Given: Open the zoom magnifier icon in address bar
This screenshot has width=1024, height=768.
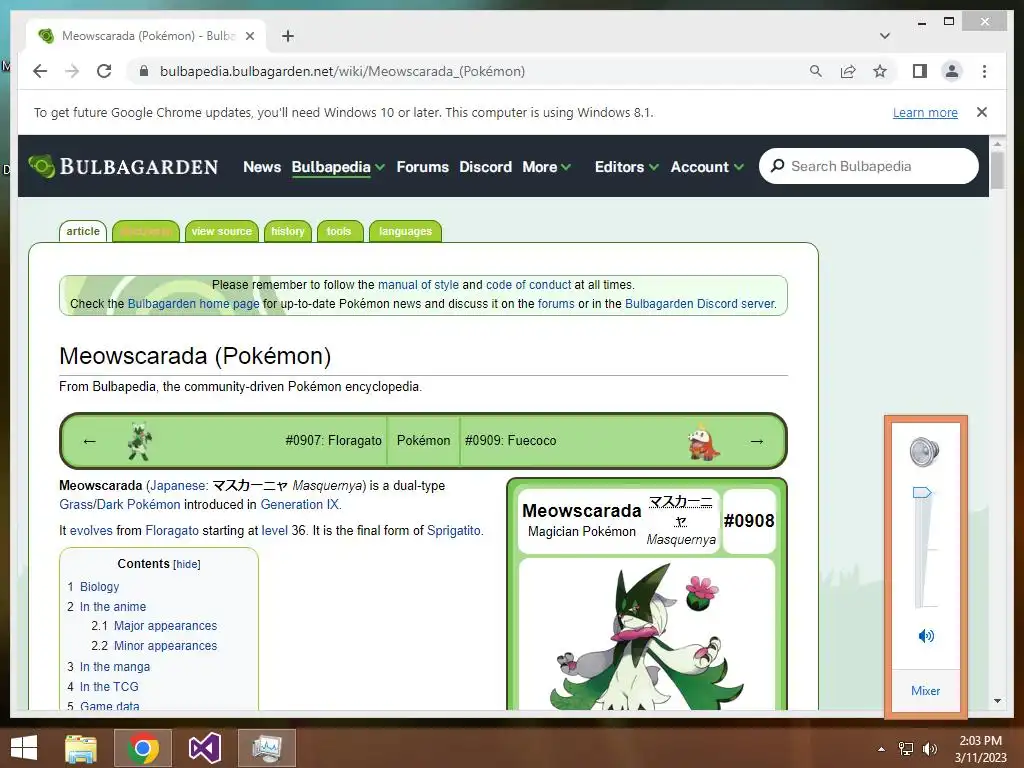Looking at the screenshot, I should [816, 71].
